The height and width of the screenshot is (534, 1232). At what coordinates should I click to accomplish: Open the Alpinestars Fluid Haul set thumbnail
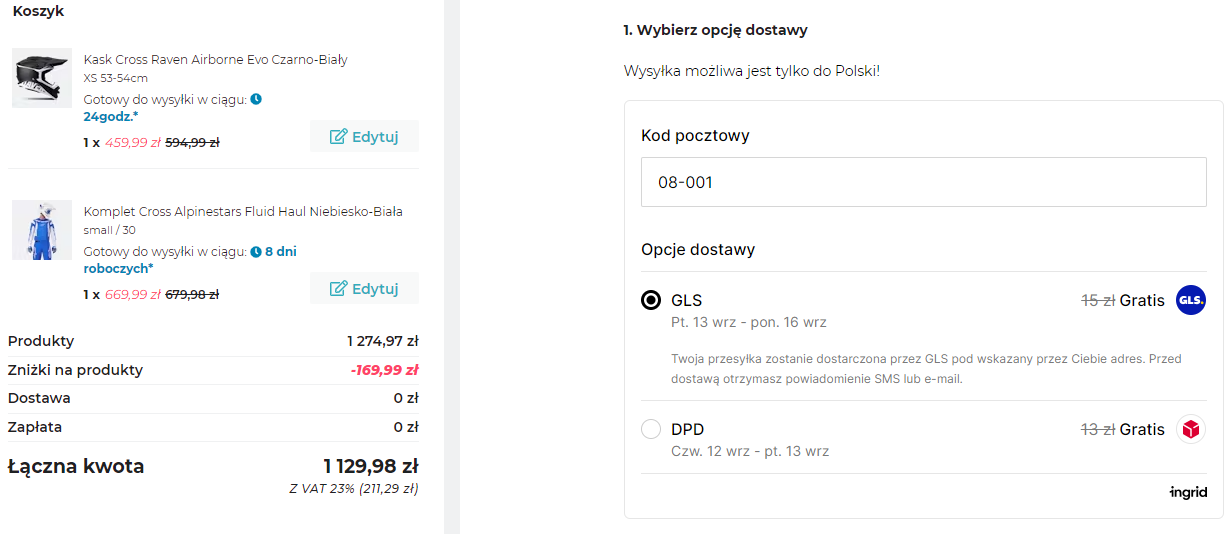tap(42, 230)
